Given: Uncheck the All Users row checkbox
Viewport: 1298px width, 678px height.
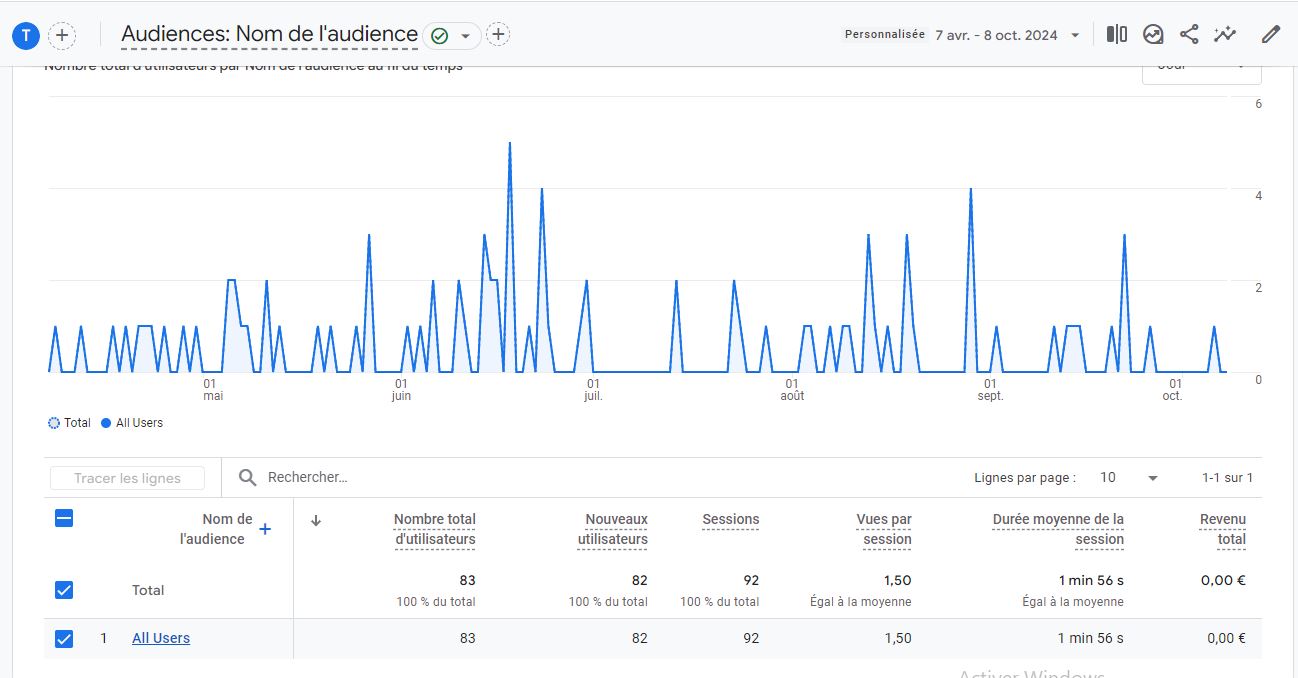Looking at the screenshot, I should tap(64, 638).
